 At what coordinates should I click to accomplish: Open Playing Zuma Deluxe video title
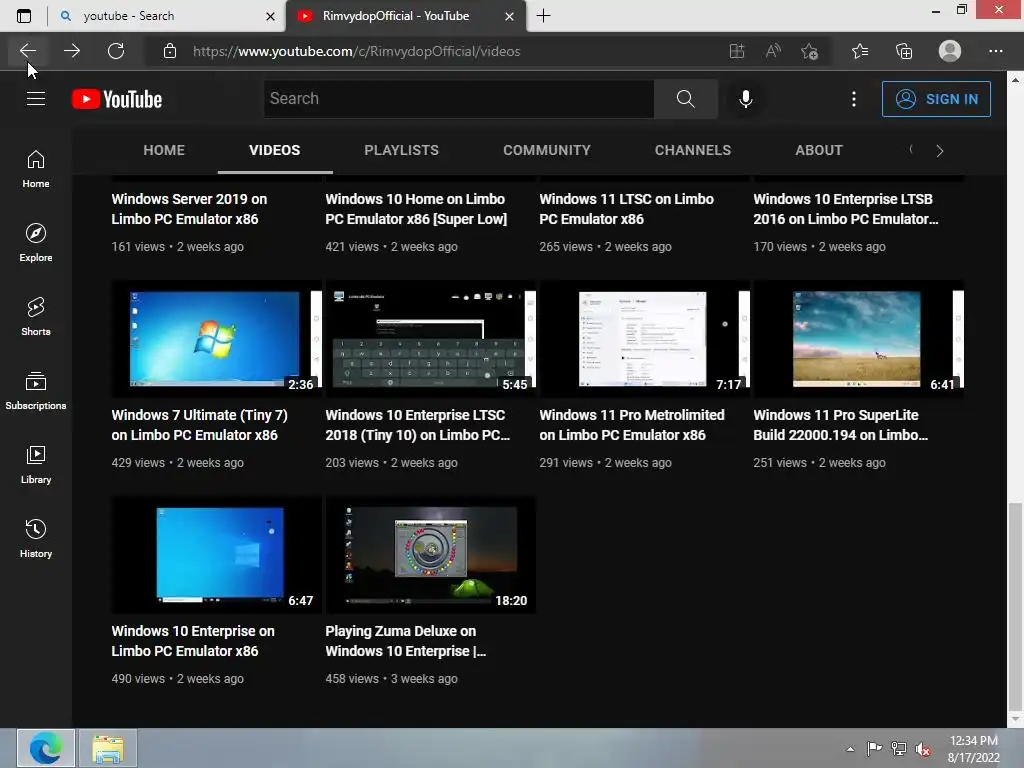tap(406, 641)
